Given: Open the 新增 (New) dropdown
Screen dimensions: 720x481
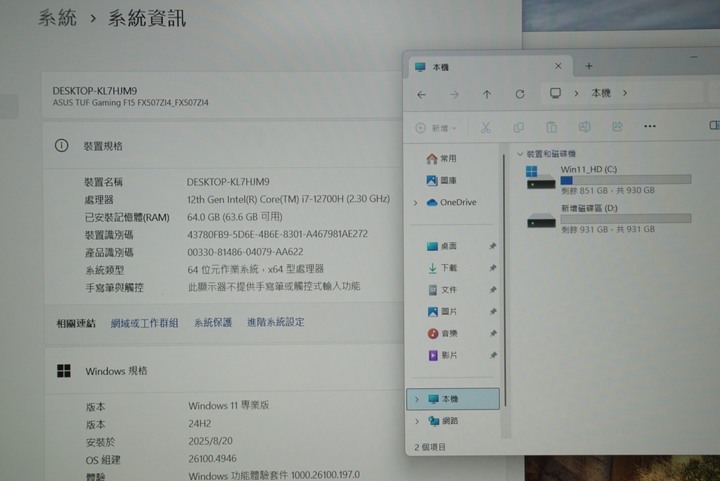Looking at the screenshot, I should [436, 128].
